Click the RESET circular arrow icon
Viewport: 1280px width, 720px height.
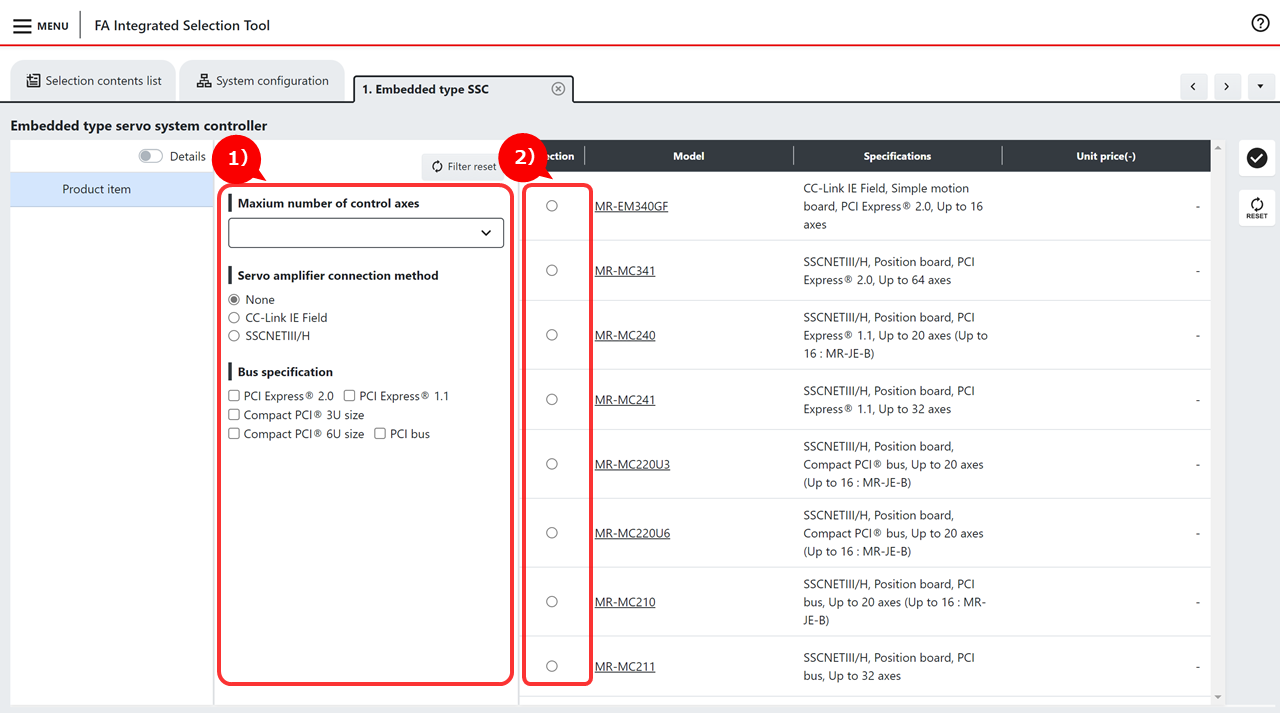1257,207
